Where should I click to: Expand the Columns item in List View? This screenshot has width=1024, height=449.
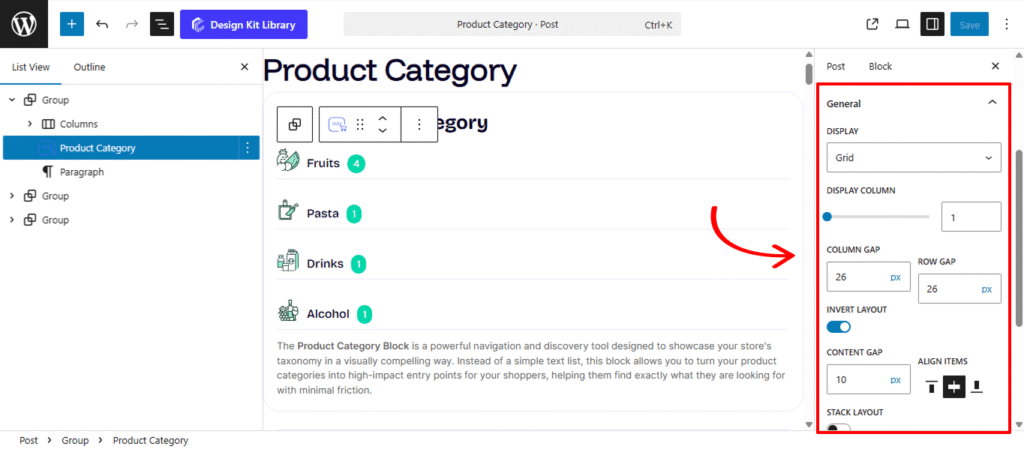(x=30, y=124)
